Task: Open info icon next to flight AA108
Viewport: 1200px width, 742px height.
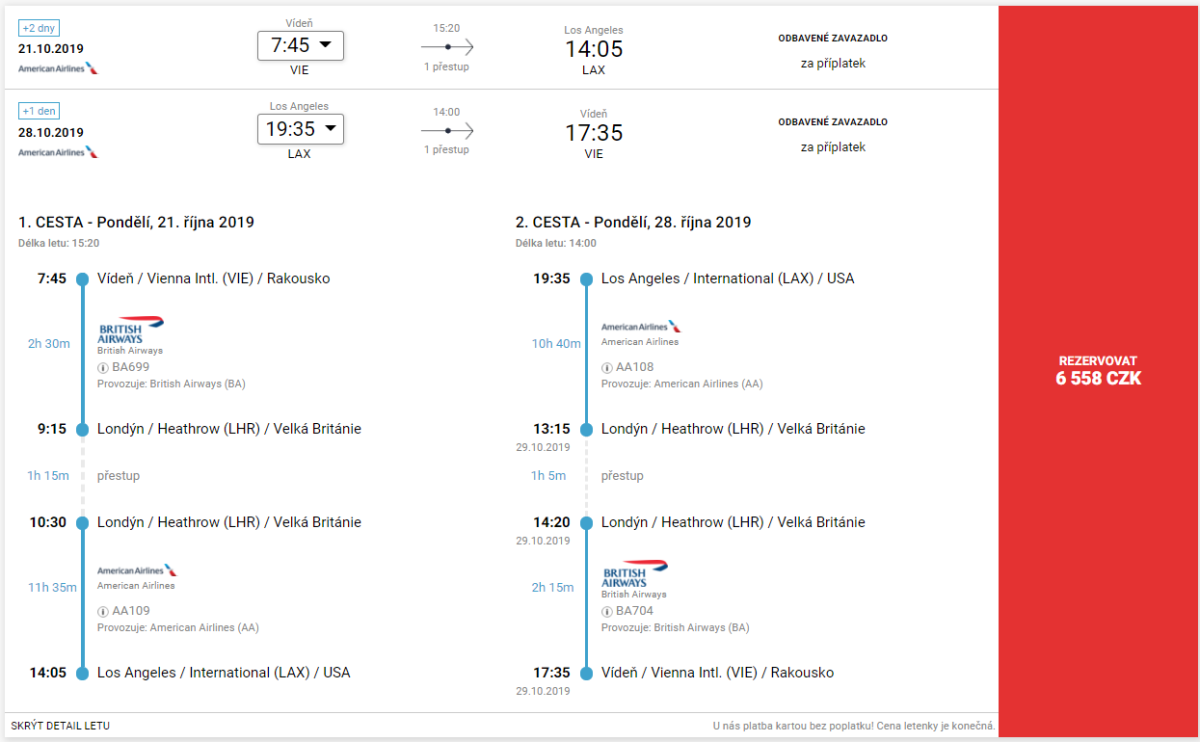Action: (x=607, y=367)
